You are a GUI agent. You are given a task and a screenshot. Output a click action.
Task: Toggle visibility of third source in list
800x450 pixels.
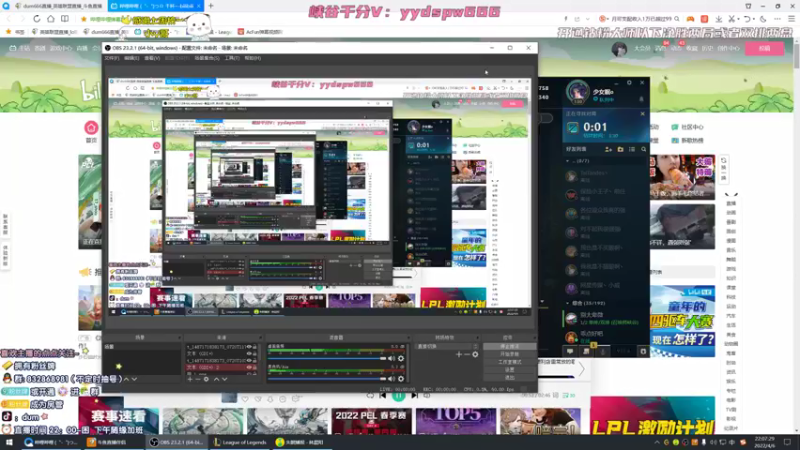coord(249,360)
